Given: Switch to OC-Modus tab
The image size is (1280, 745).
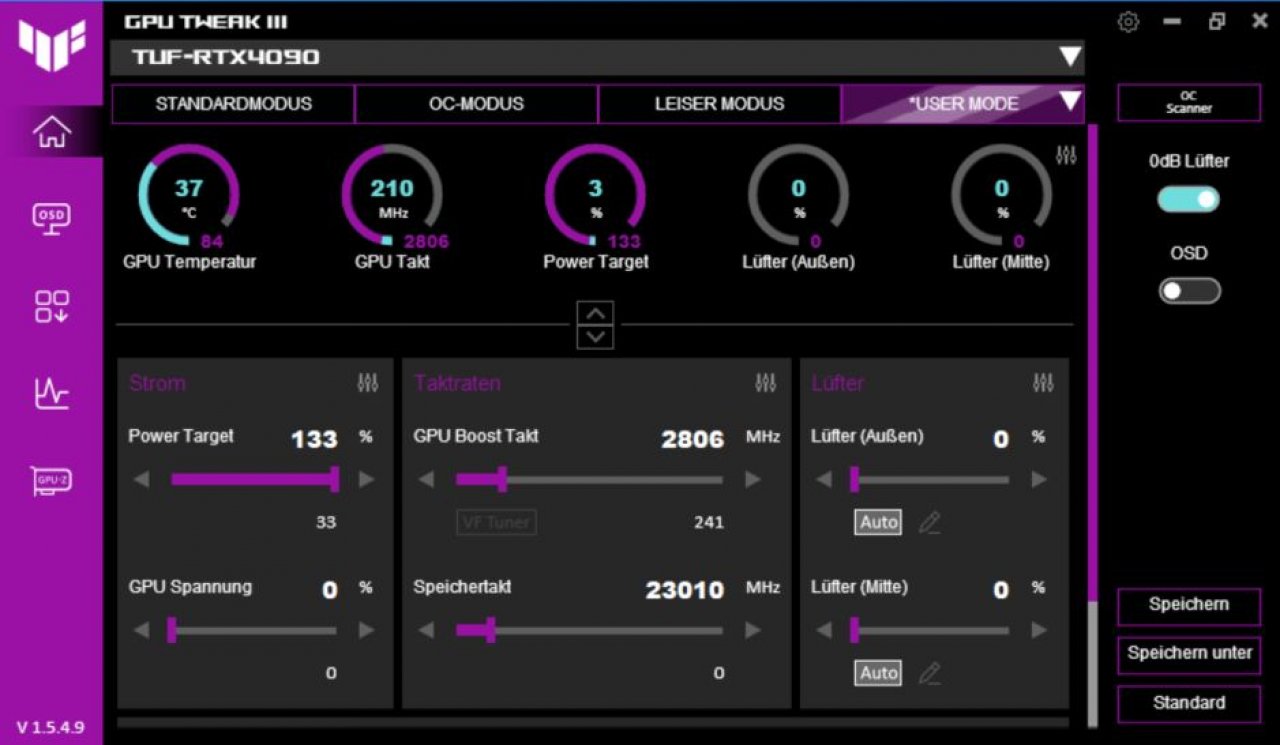Looking at the screenshot, I should pos(476,104).
